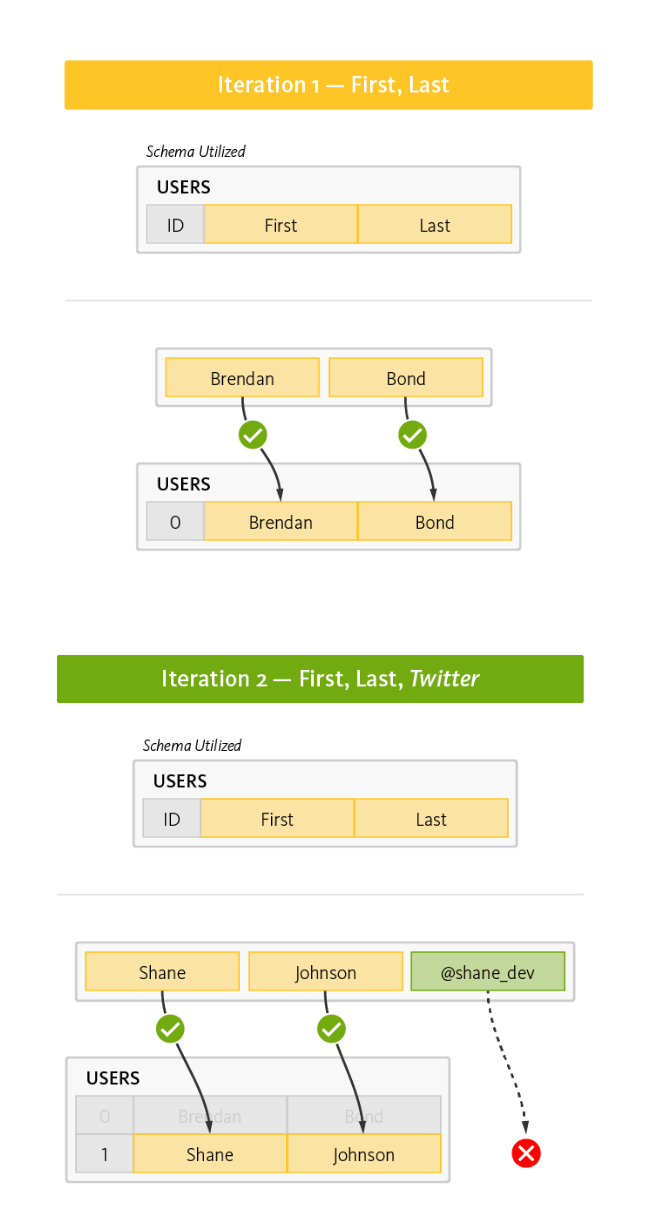This screenshot has width=648, height=1230.
Task: Select the Last column in Iteration 1 schema
Action: [435, 225]
